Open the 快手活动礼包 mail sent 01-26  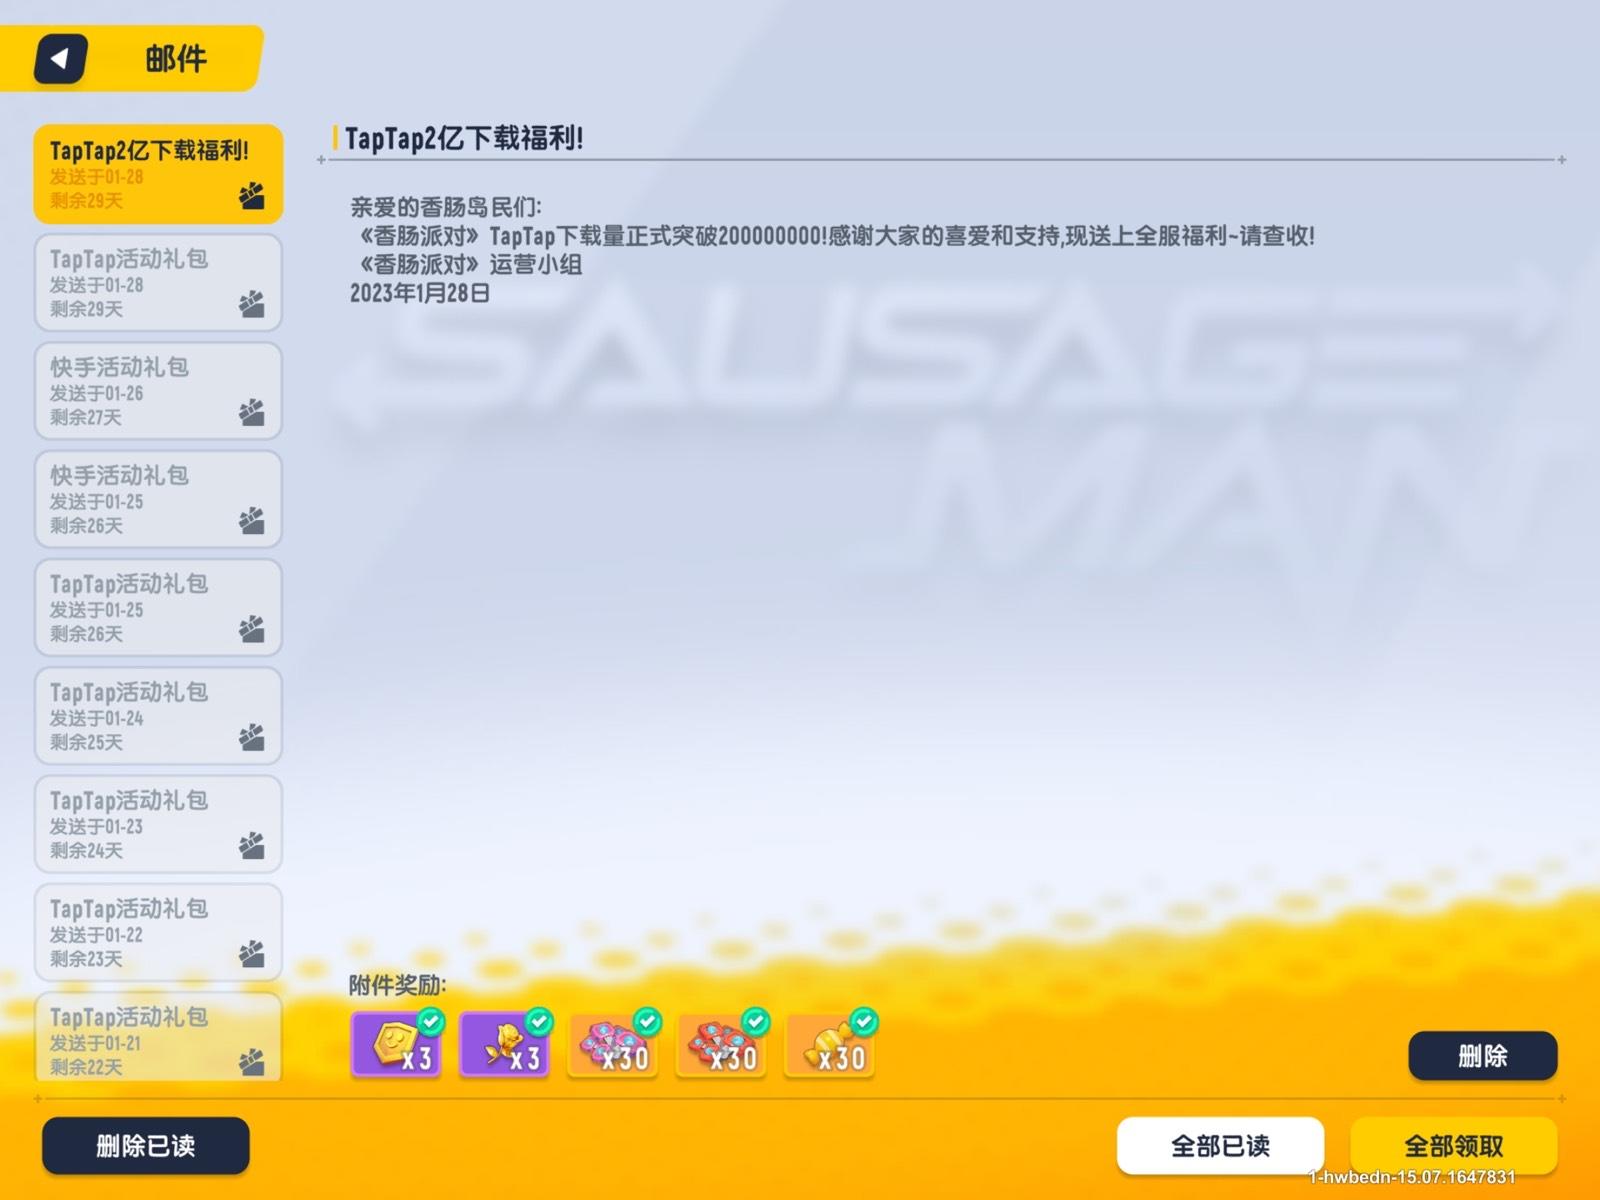(158, 391)
